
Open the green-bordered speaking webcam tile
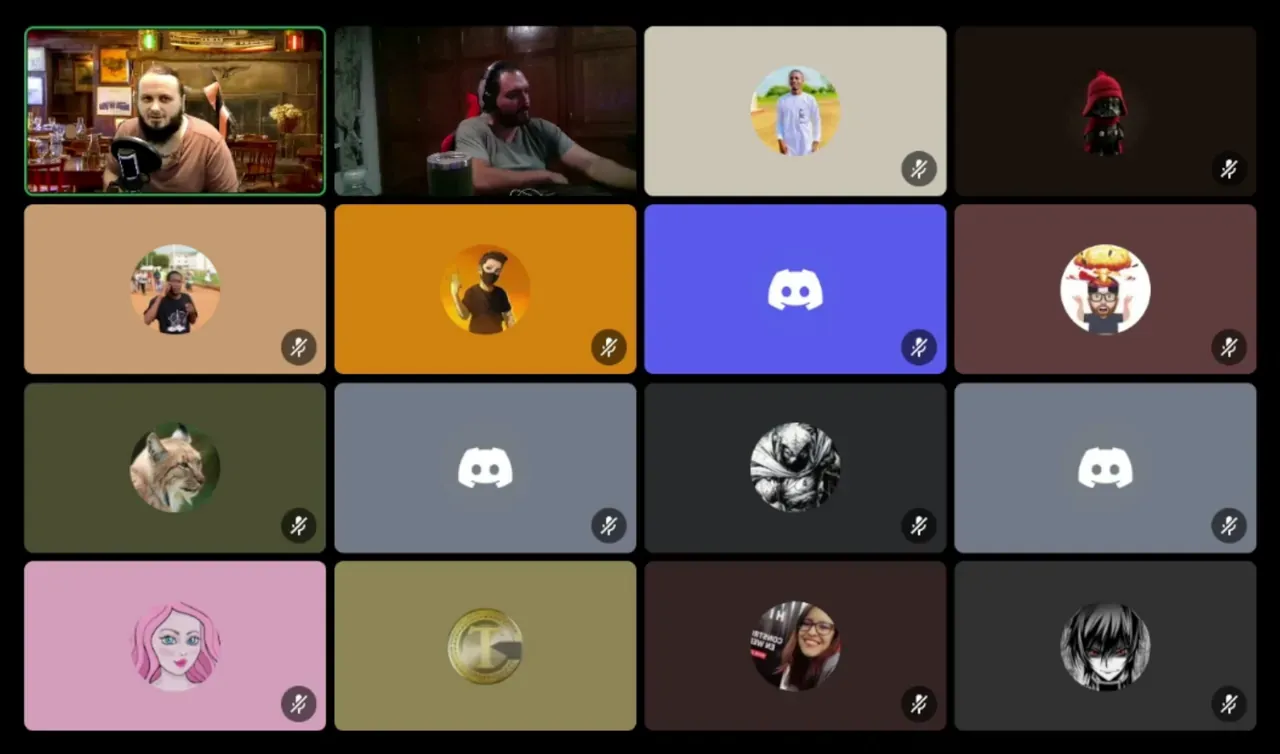click(x=175, y=111)
